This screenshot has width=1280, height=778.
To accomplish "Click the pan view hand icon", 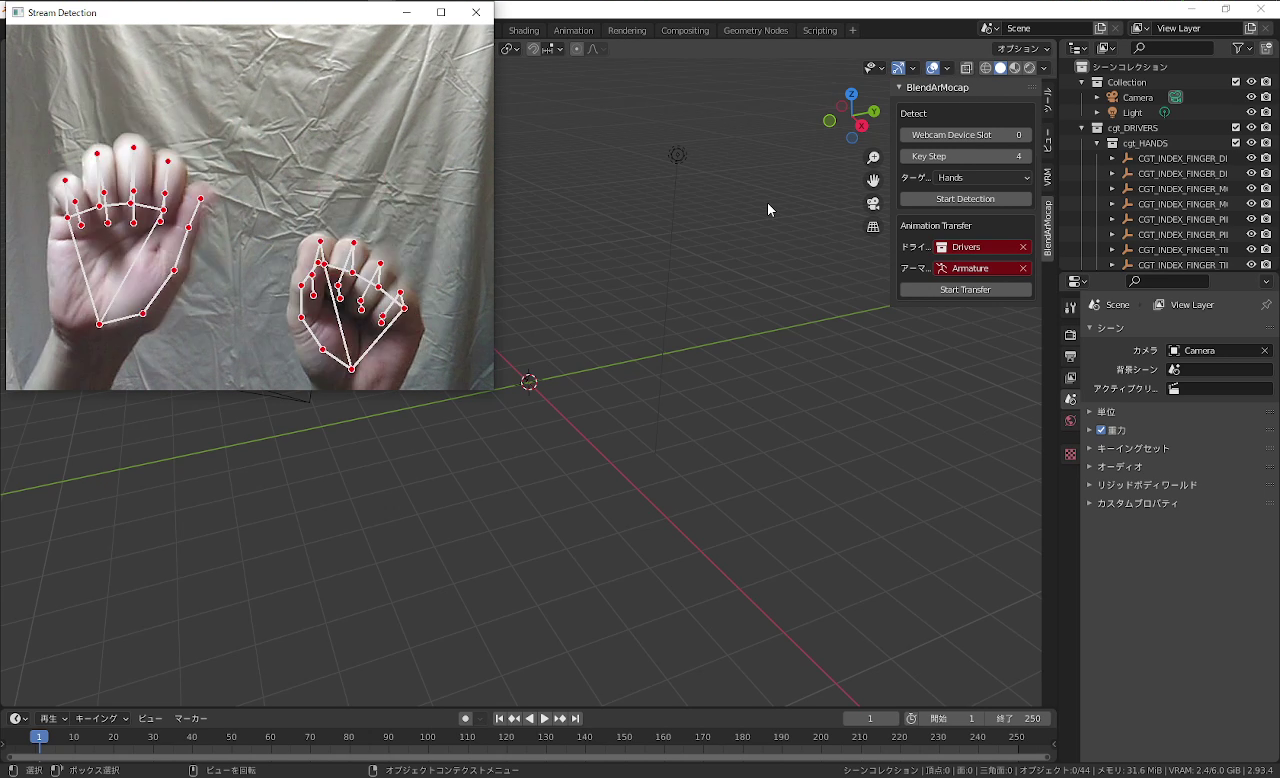I will [873, 181].
